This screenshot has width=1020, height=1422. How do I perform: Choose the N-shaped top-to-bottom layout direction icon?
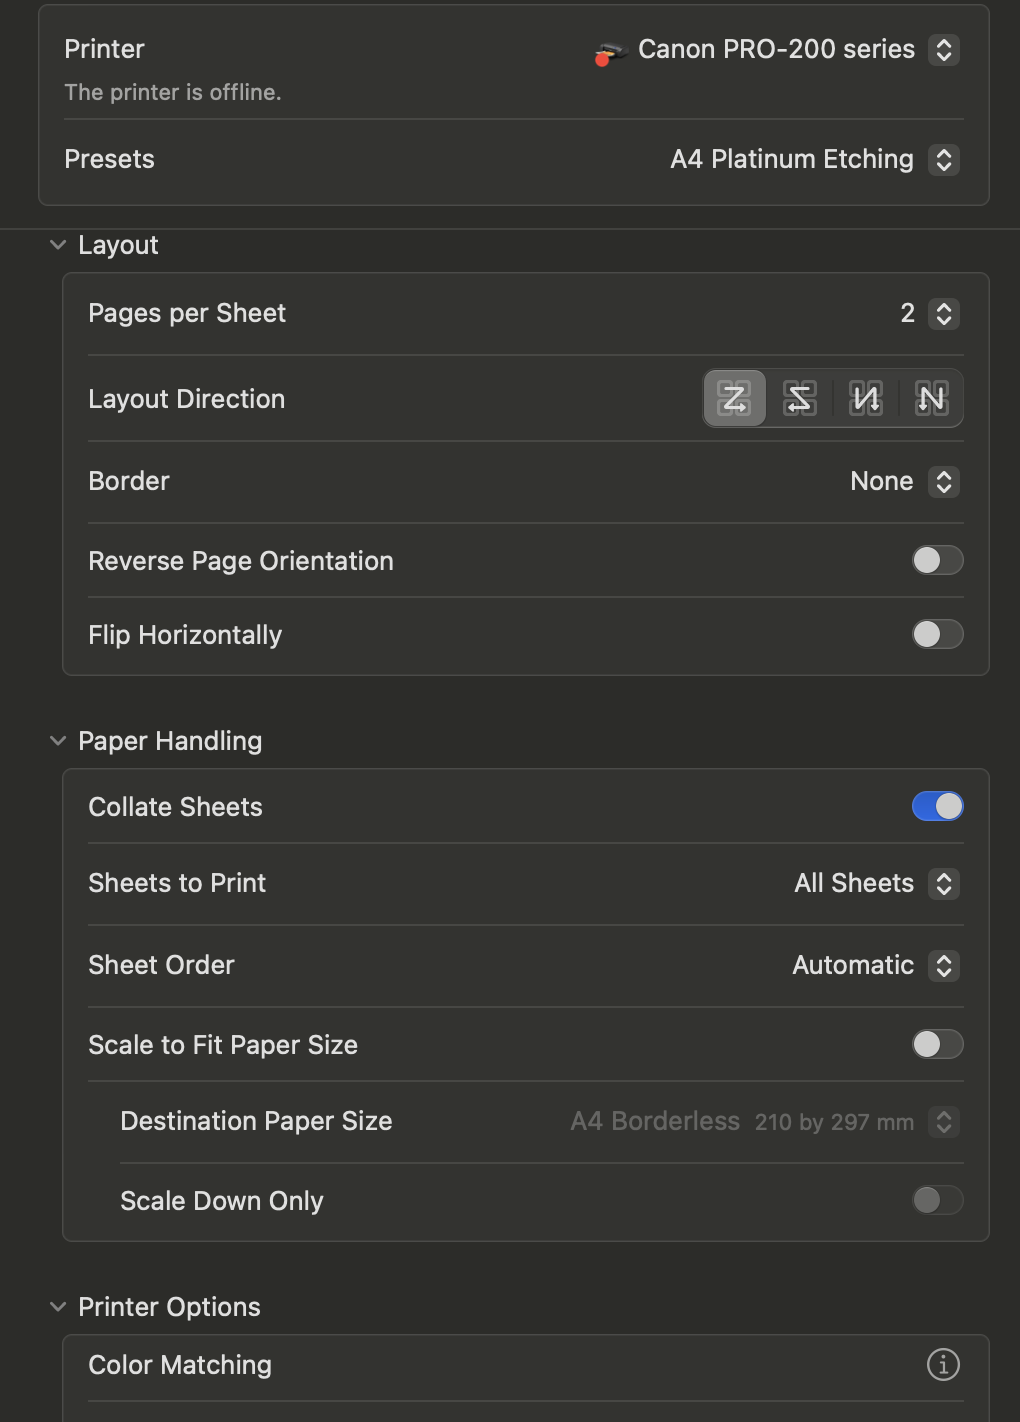tap(931, 398)
